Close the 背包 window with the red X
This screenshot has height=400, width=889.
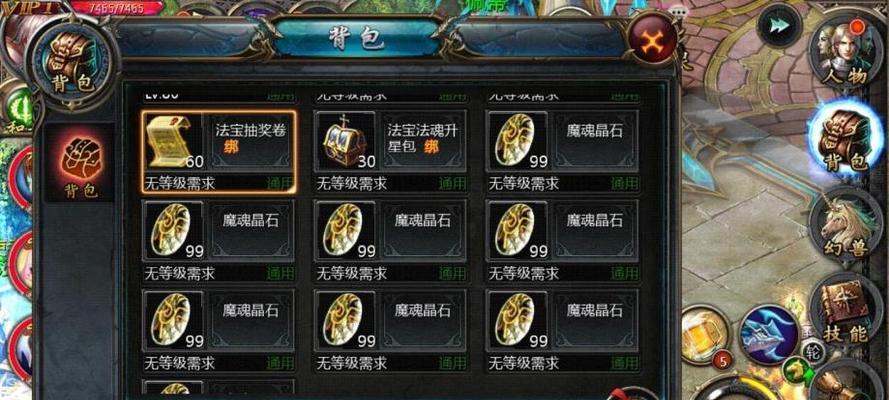click(x=653, y=40)
